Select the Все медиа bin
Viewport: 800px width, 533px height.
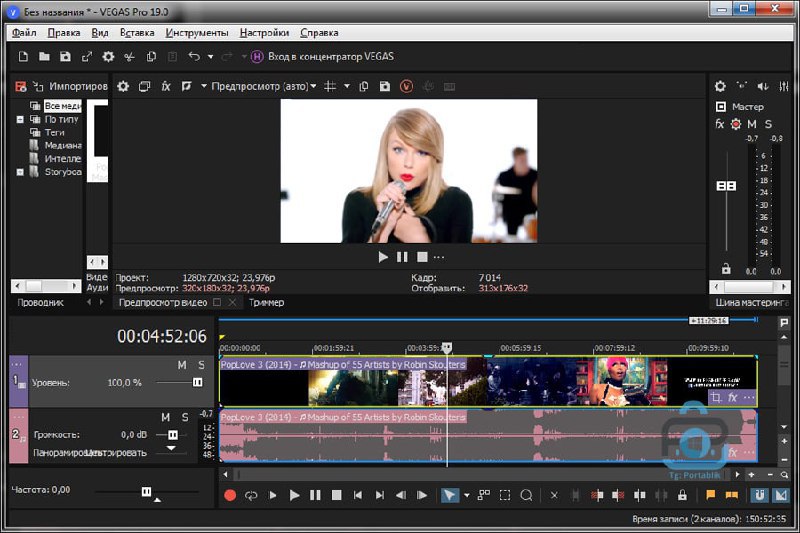[62, 106]
